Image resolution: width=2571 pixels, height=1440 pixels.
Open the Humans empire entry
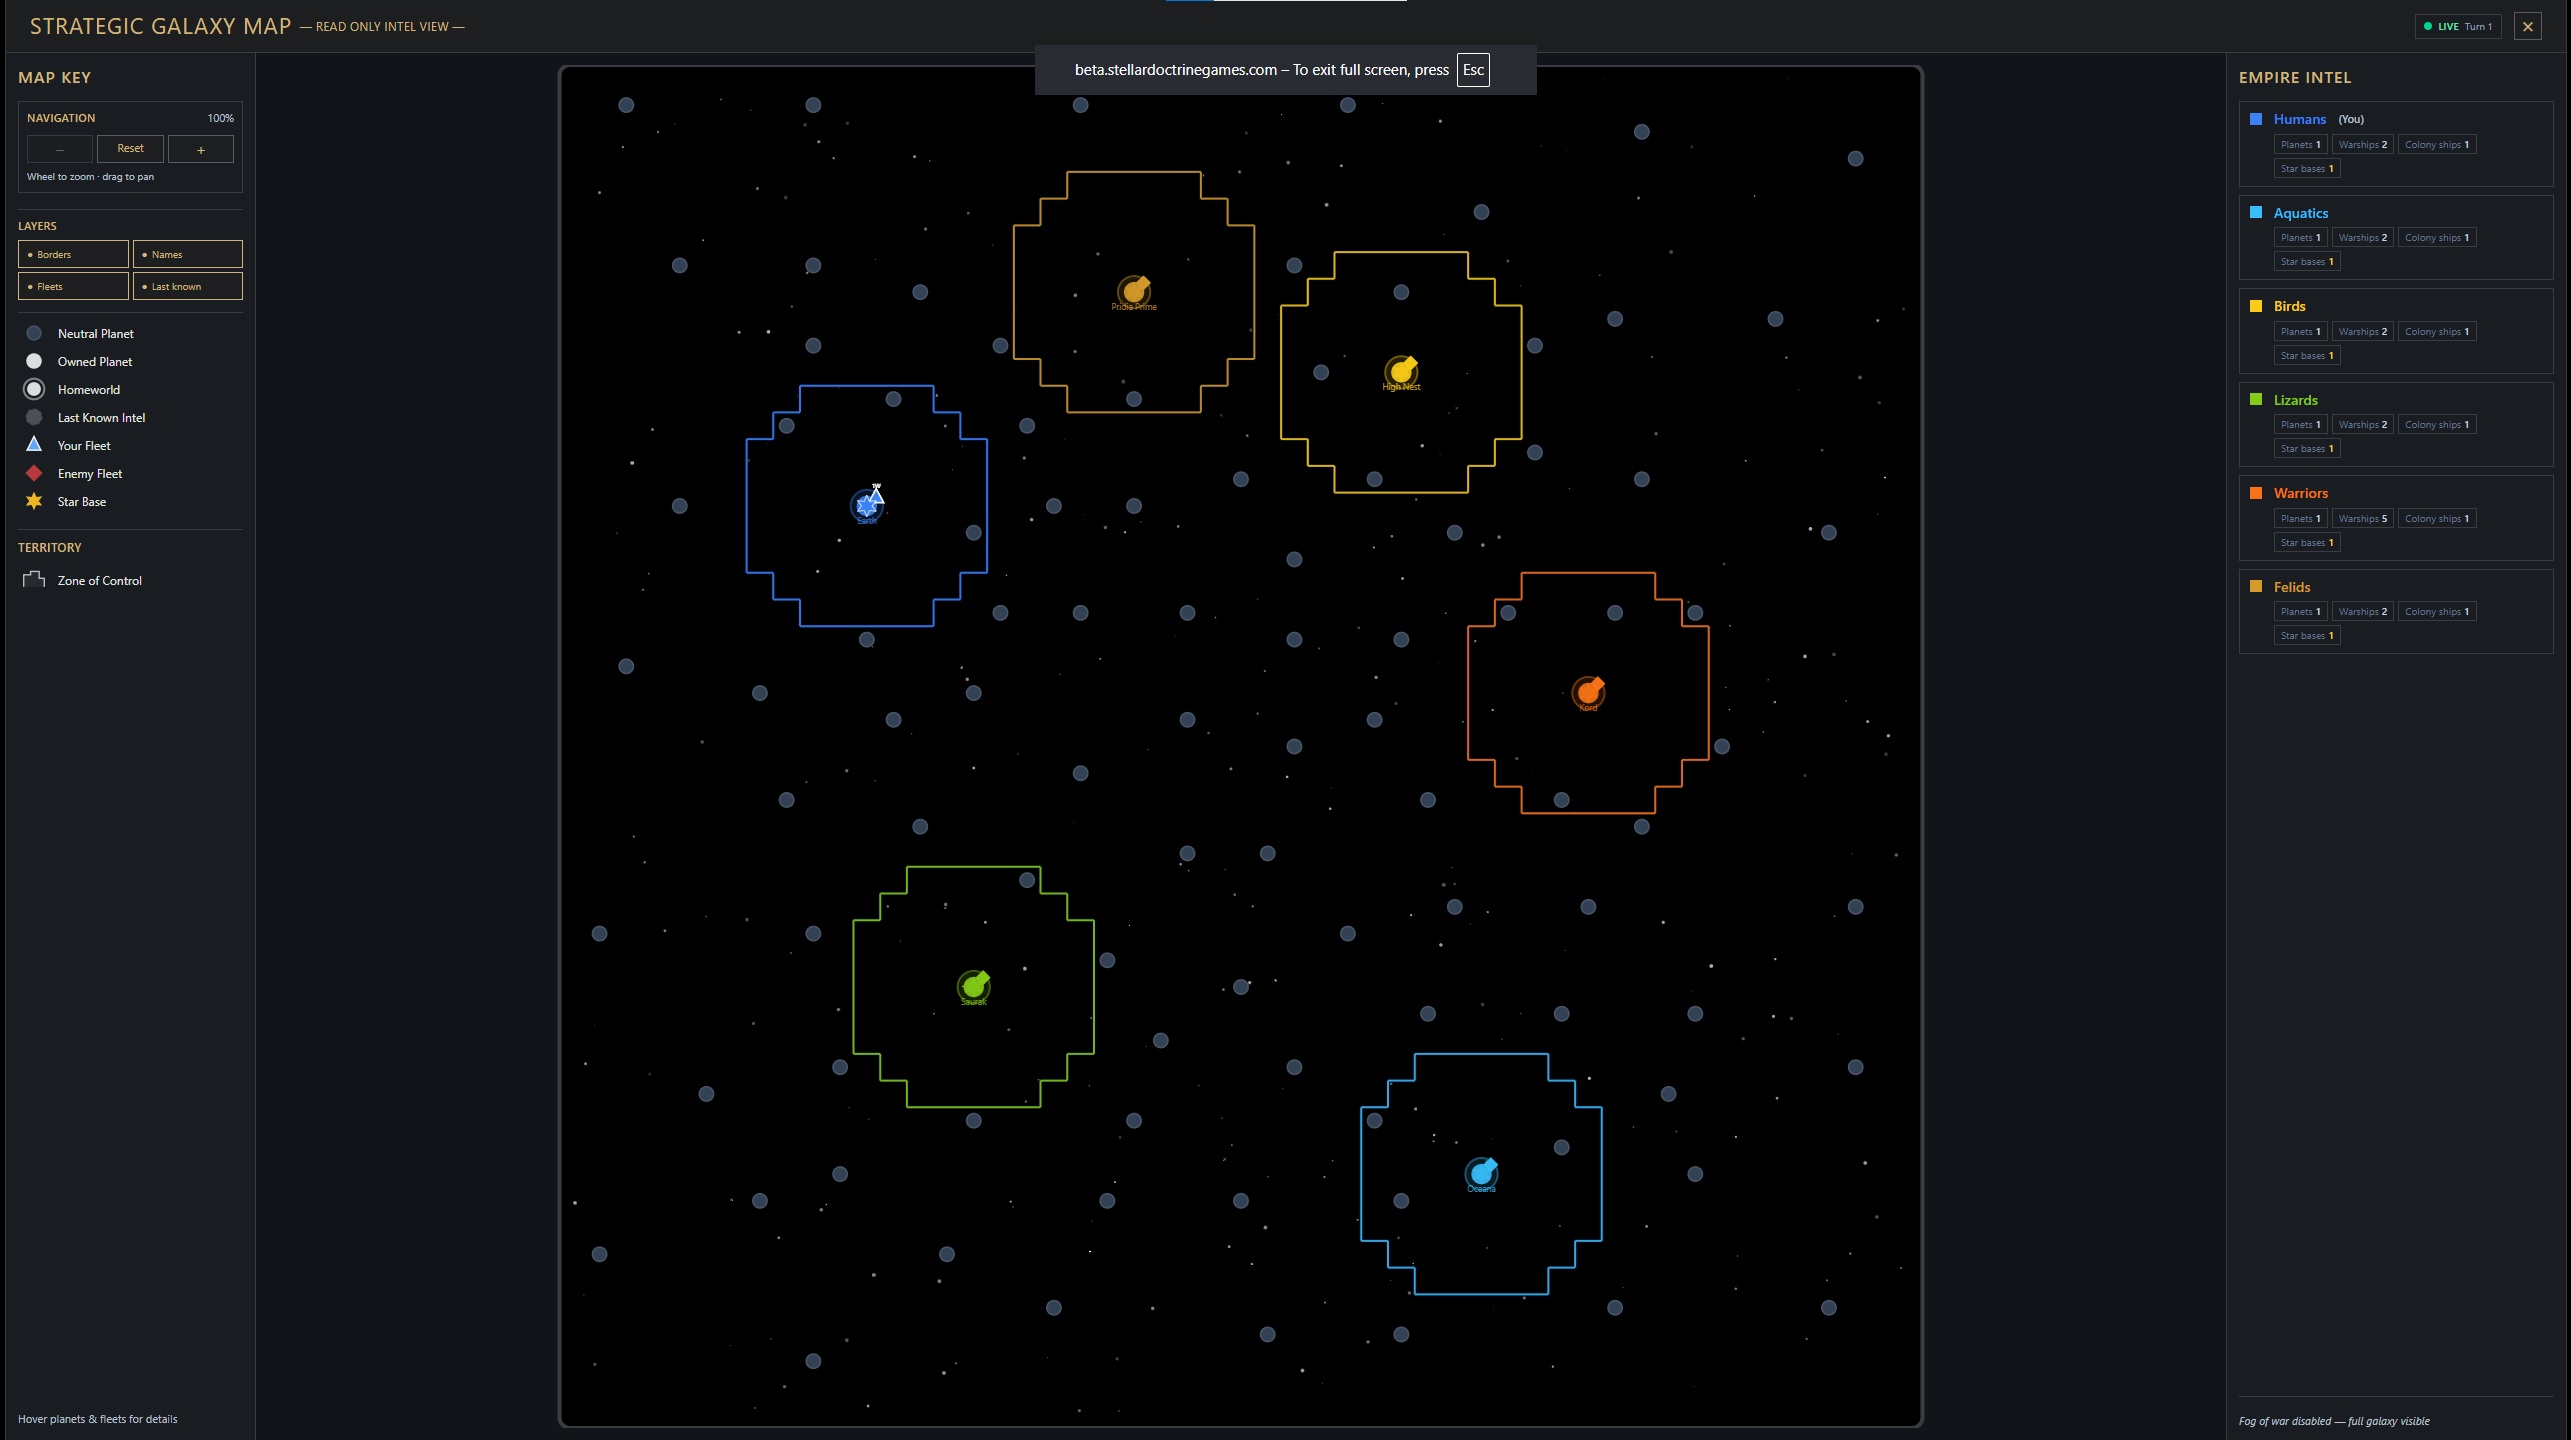(2396, 144)
